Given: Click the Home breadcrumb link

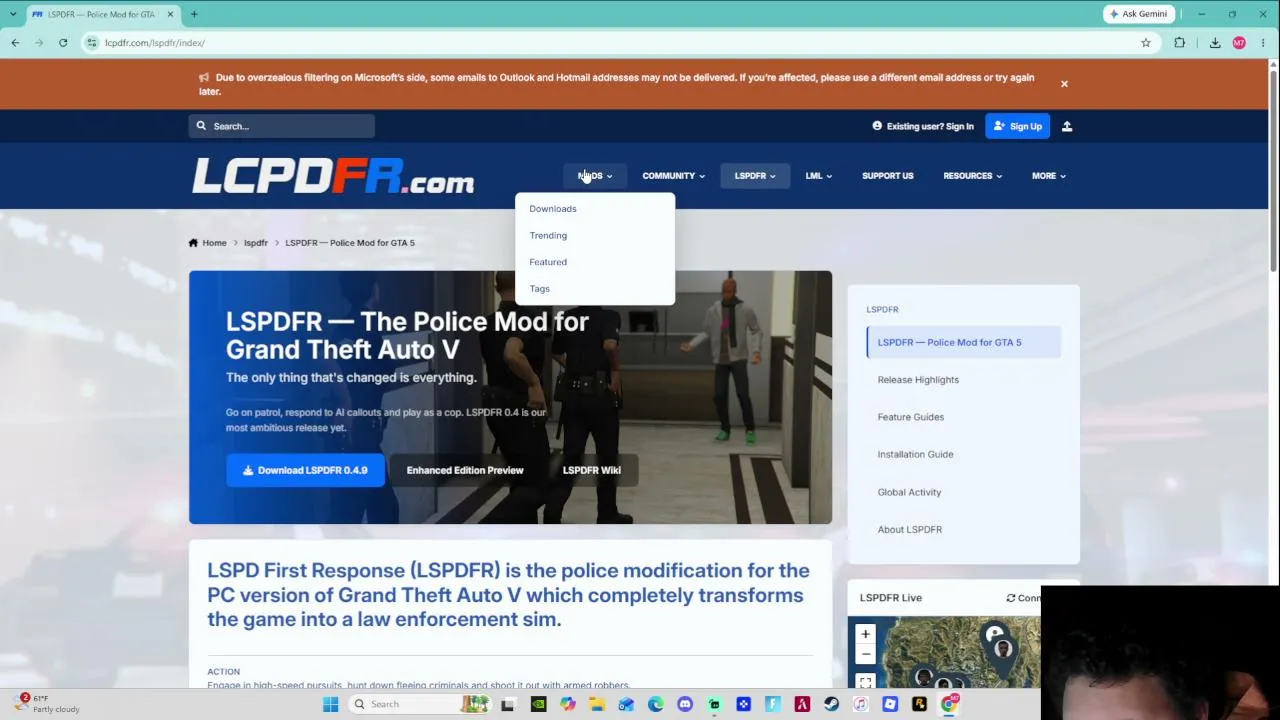Looking at the screenshot, I should pos(207,243).
